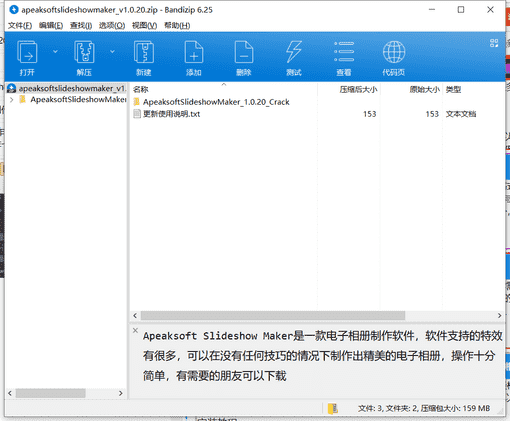The height and width of the screenshot is (421, 510).
Task: Select the ApeakSoftSlideshowMaker tree folder label
Action: coord(78,99)
